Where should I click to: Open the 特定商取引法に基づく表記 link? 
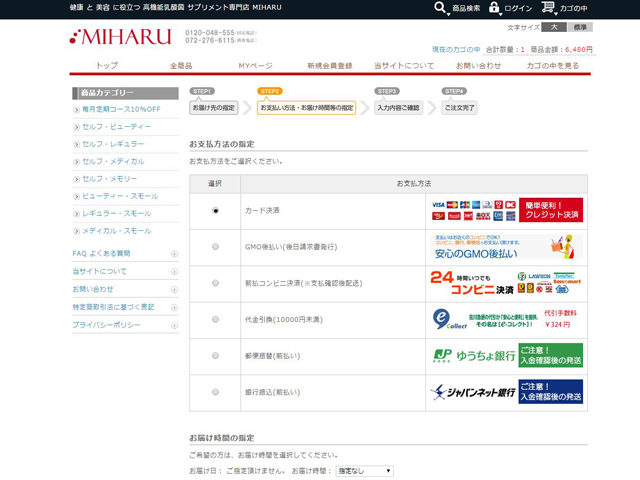coord(113,307)
